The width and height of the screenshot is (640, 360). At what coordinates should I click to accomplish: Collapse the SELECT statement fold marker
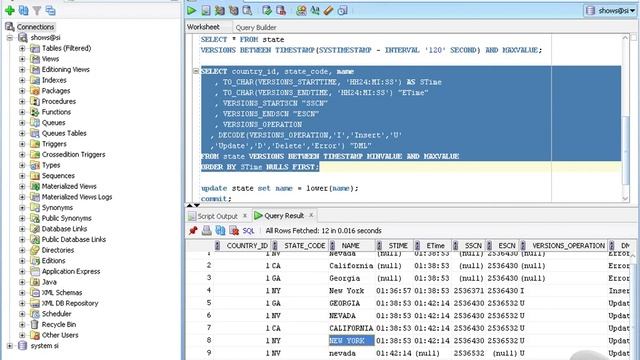click(x=196, y=71)
